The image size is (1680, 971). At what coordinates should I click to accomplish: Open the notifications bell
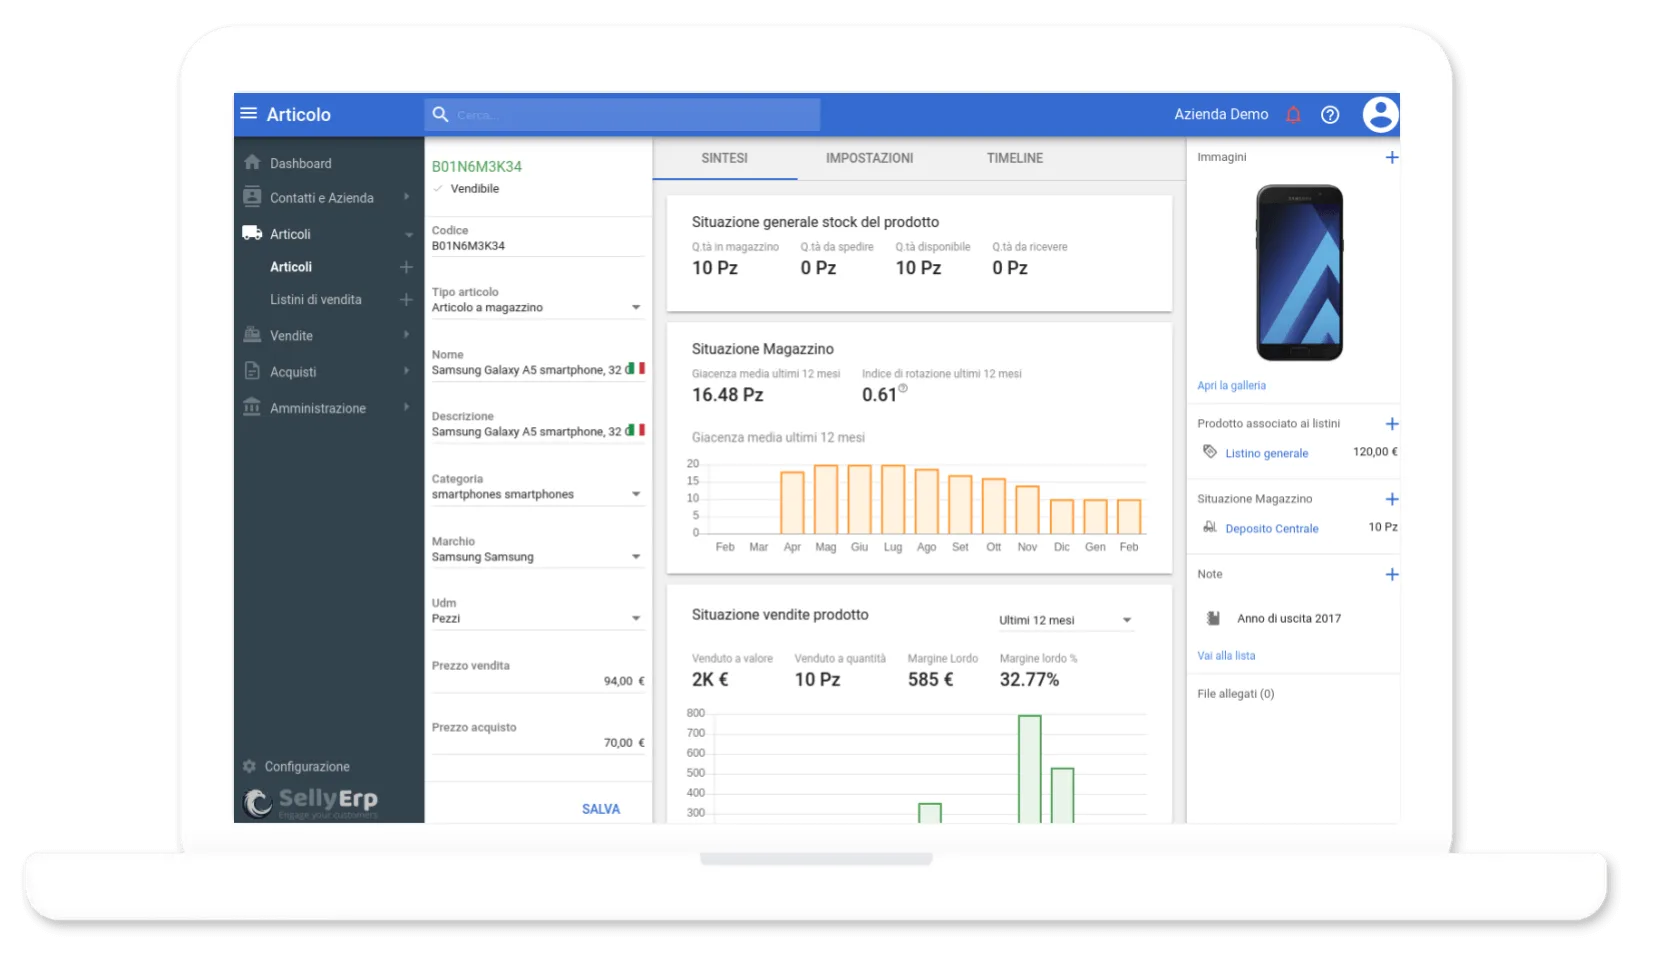point(1293,115)
